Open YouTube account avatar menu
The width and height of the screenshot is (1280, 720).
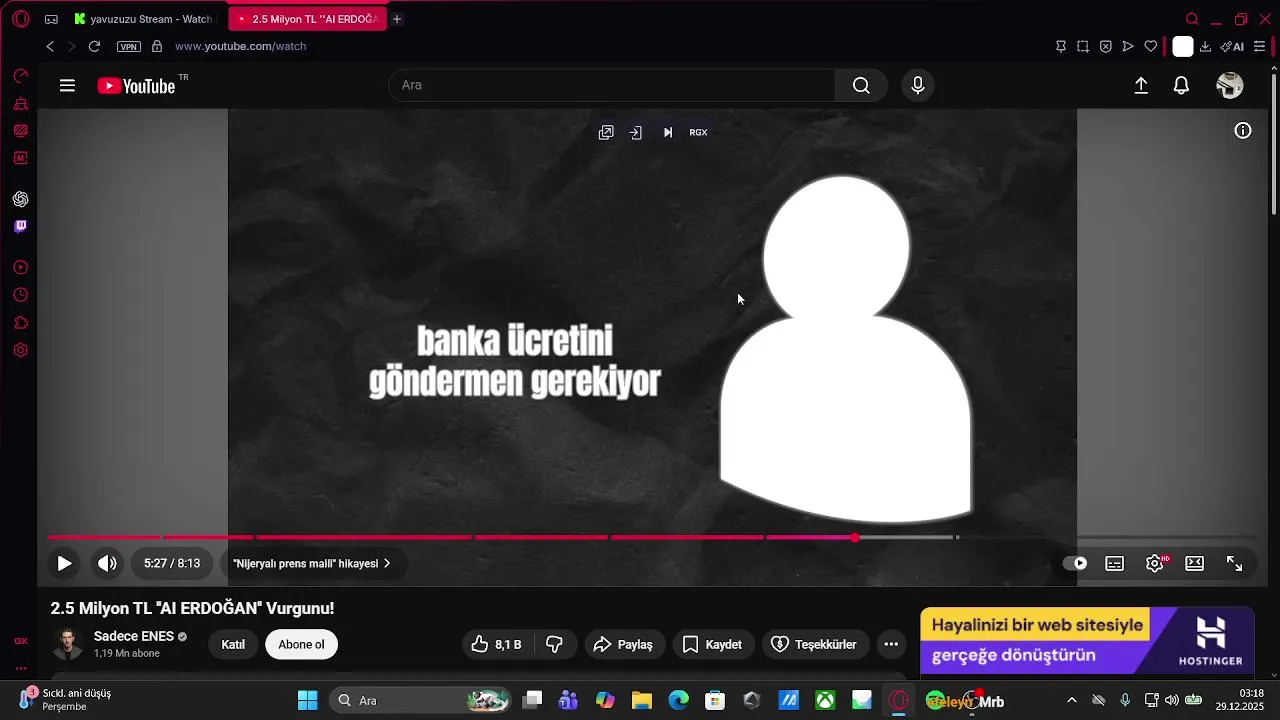(x=1230, y=86)
